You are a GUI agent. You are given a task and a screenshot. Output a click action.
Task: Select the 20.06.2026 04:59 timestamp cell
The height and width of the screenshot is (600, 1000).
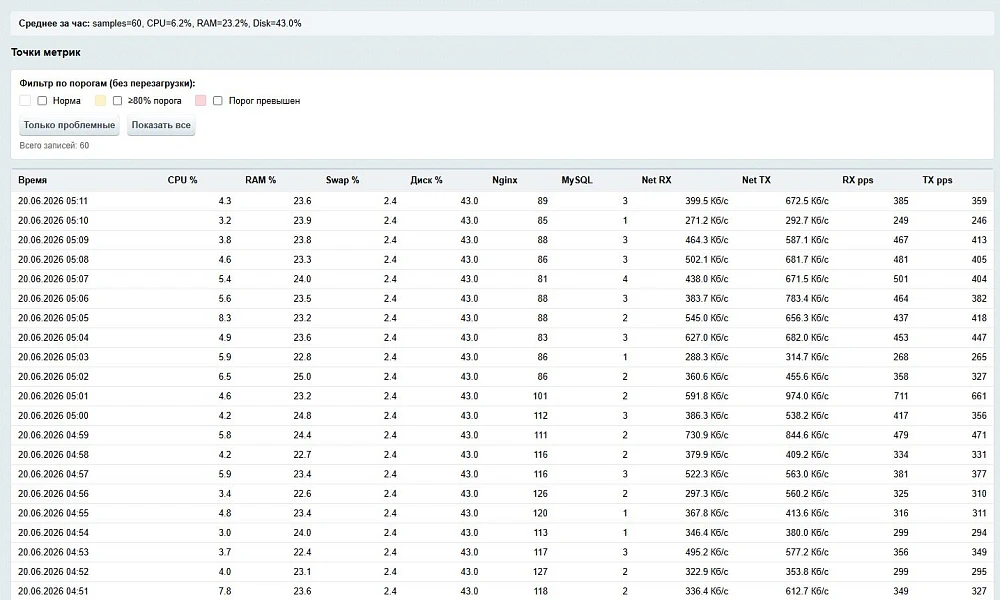coord(53,435)
